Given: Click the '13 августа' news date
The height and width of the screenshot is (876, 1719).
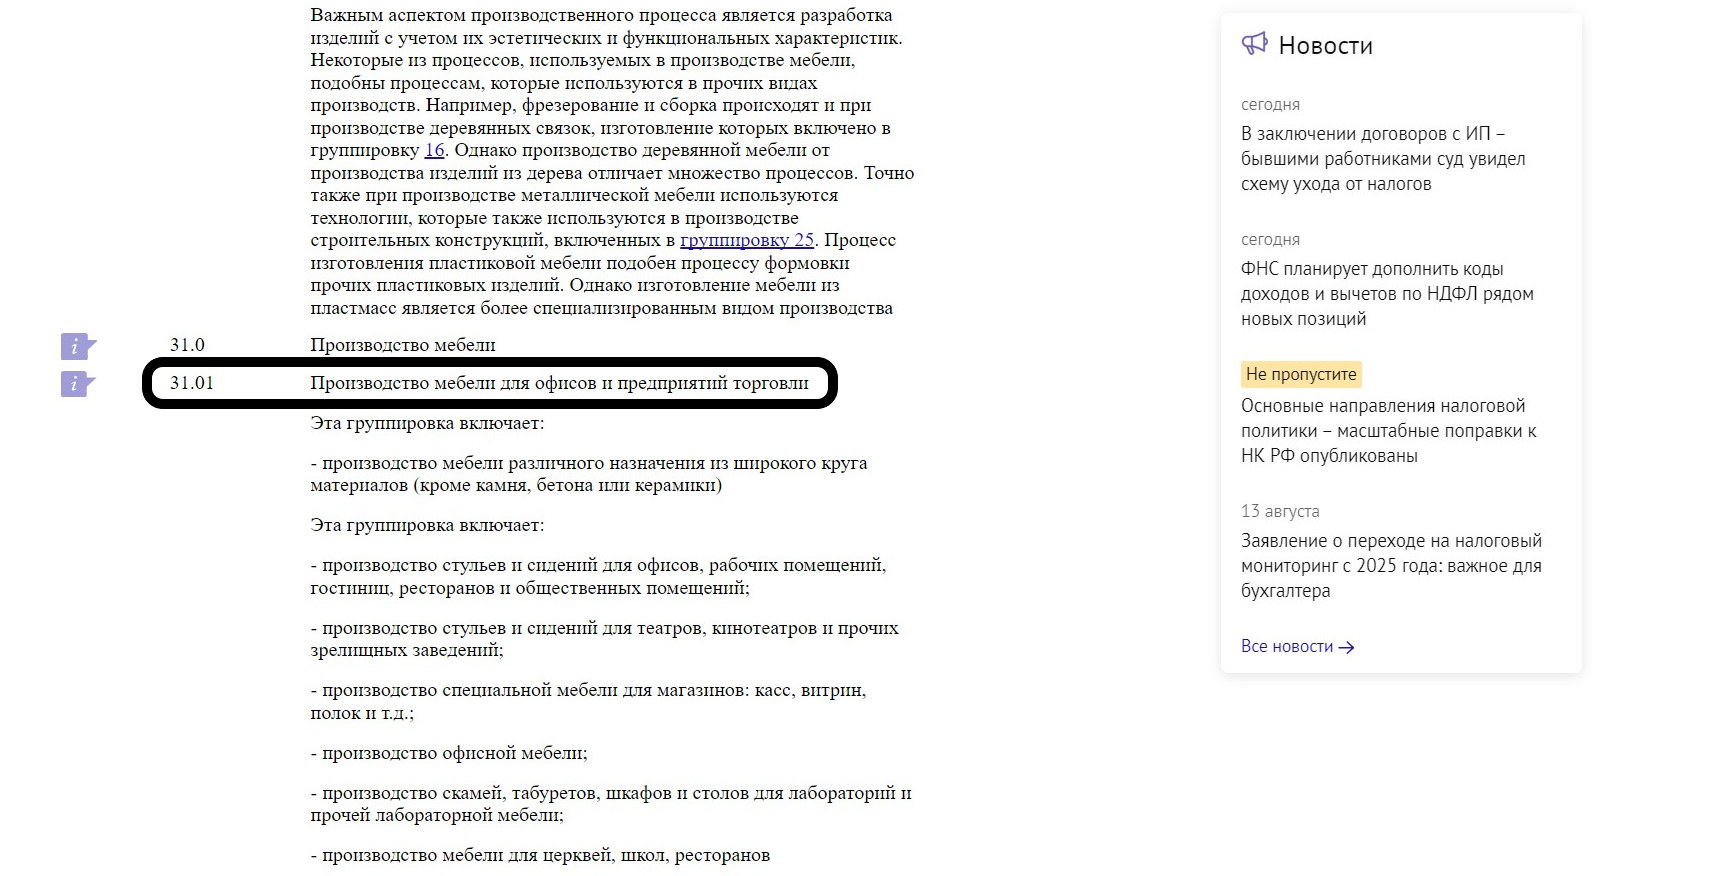Looking at the screenshot, I should [x=1280, y=511].
